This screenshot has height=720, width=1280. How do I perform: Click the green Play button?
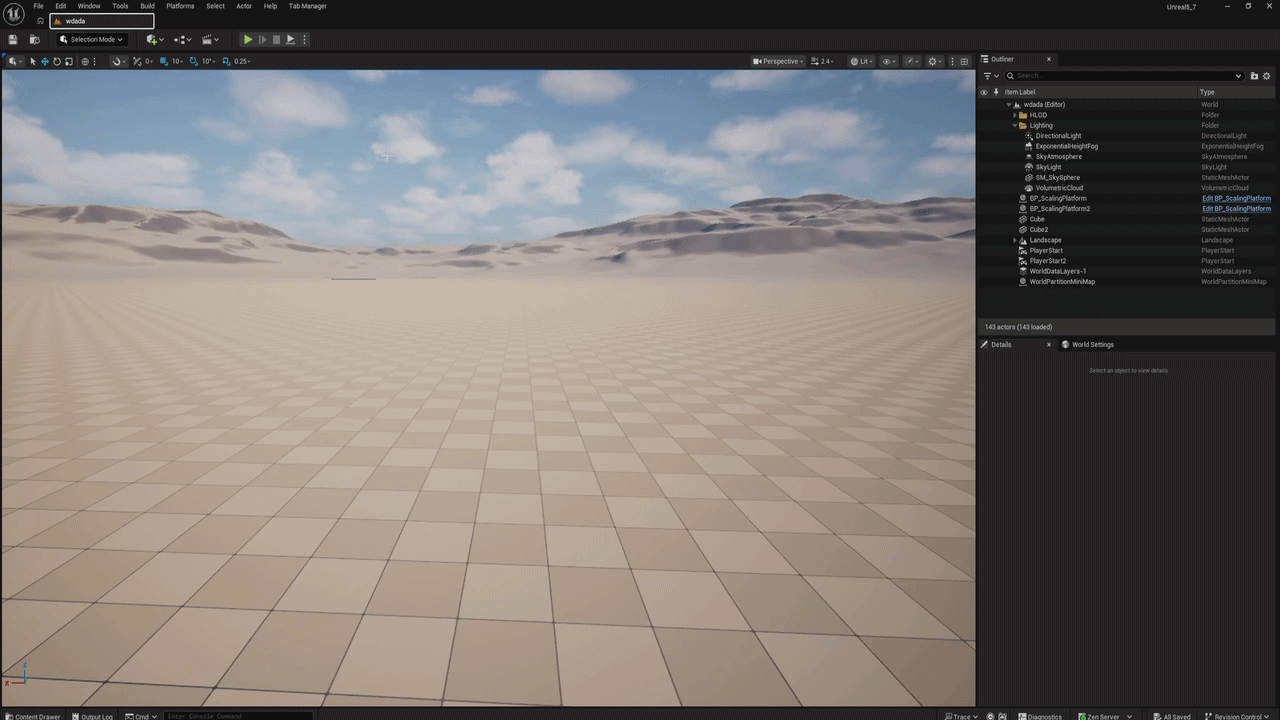(x=248, y=40)
